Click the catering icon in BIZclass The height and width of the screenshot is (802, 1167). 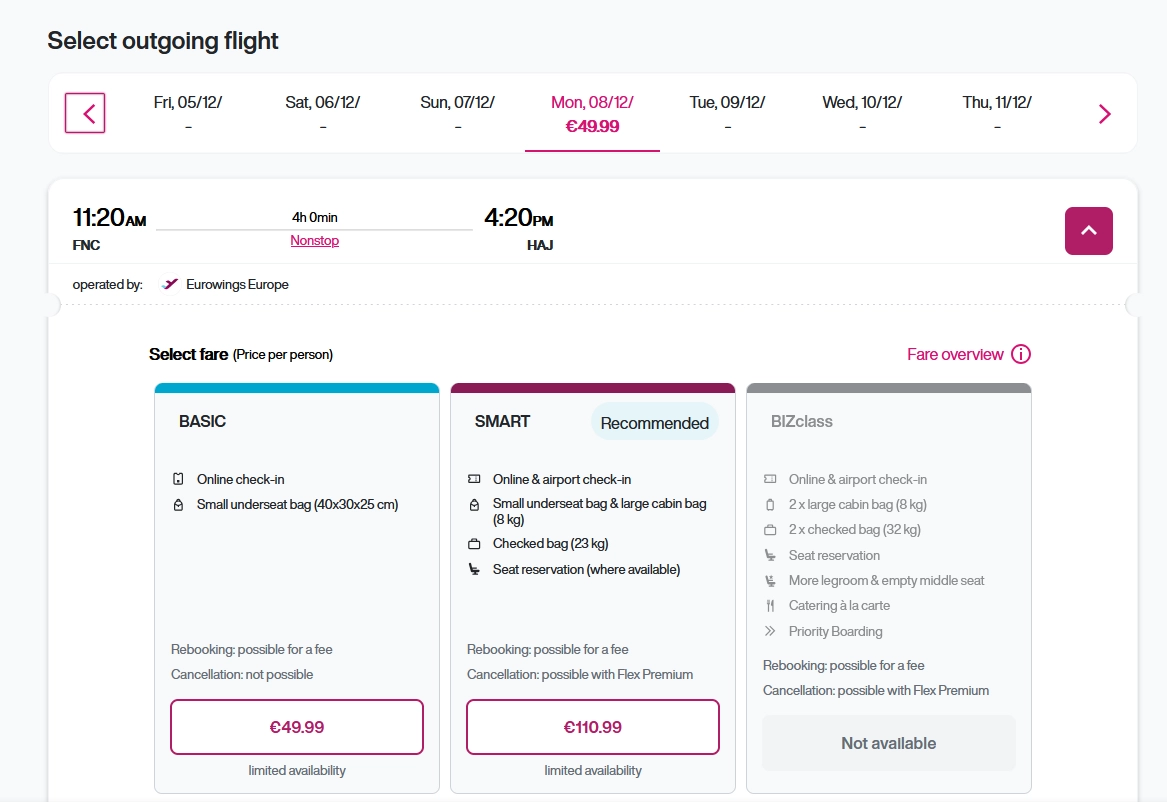click(770, 606)
